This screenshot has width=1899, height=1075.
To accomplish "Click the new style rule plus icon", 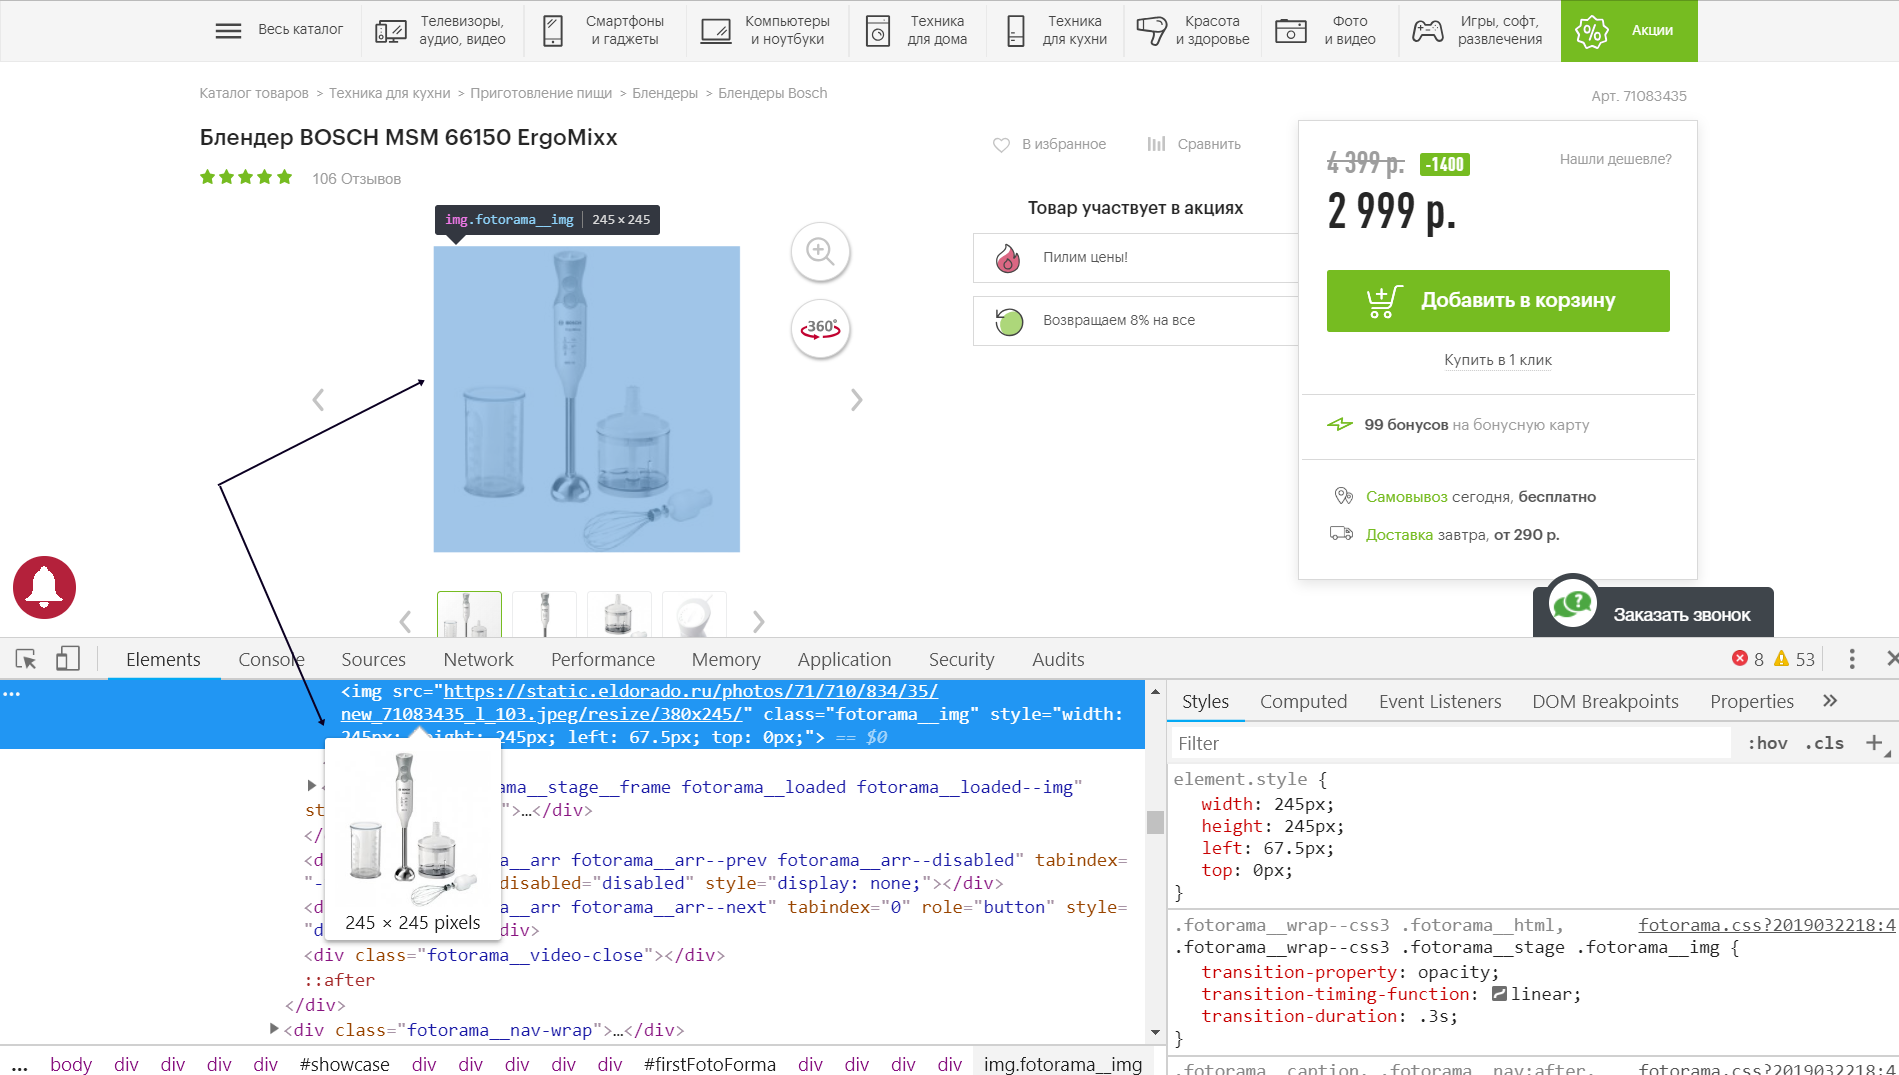I will point(1874,743).
